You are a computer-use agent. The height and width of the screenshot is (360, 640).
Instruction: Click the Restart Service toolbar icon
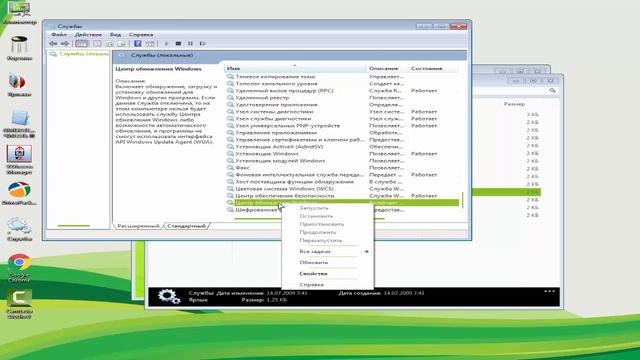[x=202, y=43]
